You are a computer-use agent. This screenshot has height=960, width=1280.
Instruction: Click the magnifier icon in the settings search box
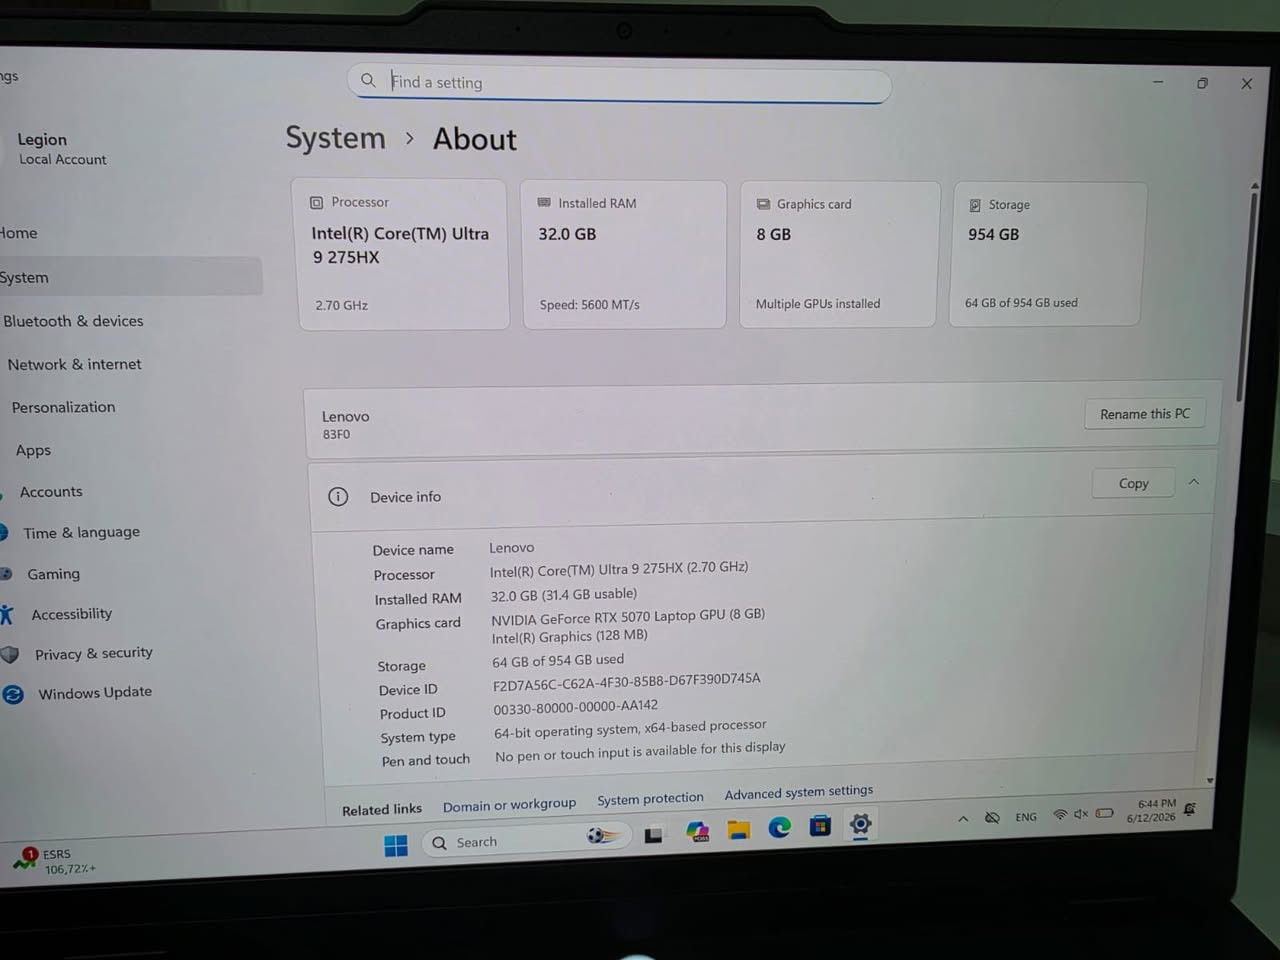[368, 80]
